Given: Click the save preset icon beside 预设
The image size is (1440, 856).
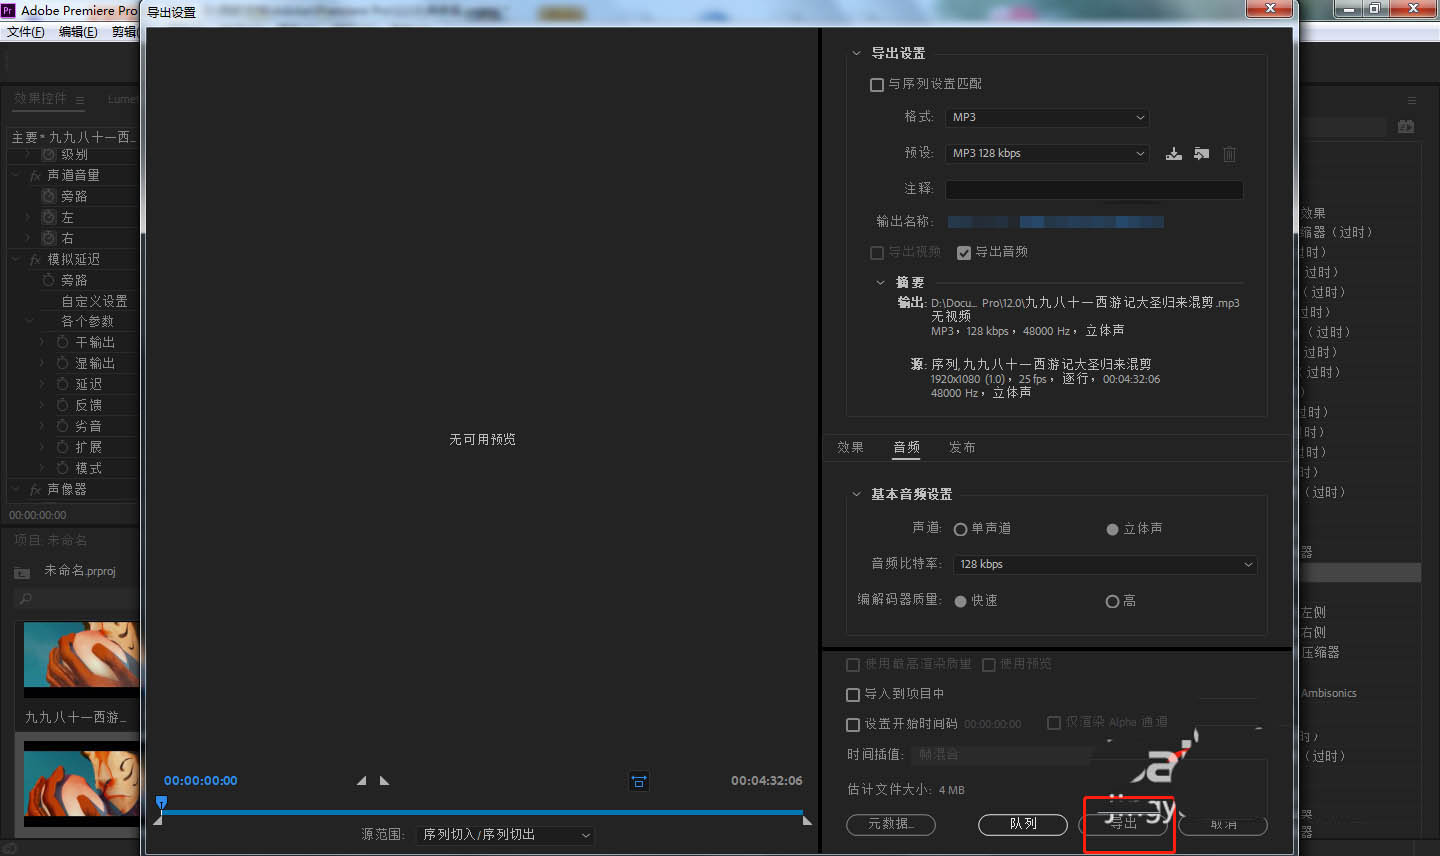Looking at the screenshot, I should [1174, 153].
